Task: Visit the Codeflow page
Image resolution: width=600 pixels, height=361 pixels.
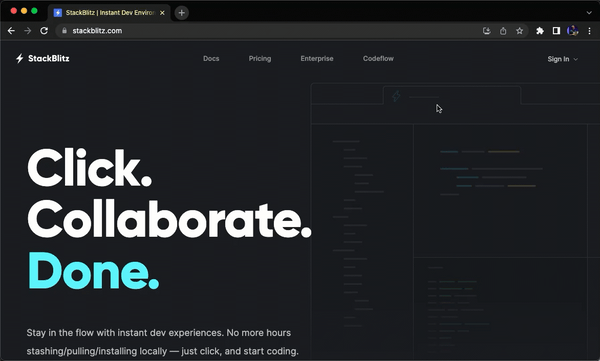Action: [378, 59]
